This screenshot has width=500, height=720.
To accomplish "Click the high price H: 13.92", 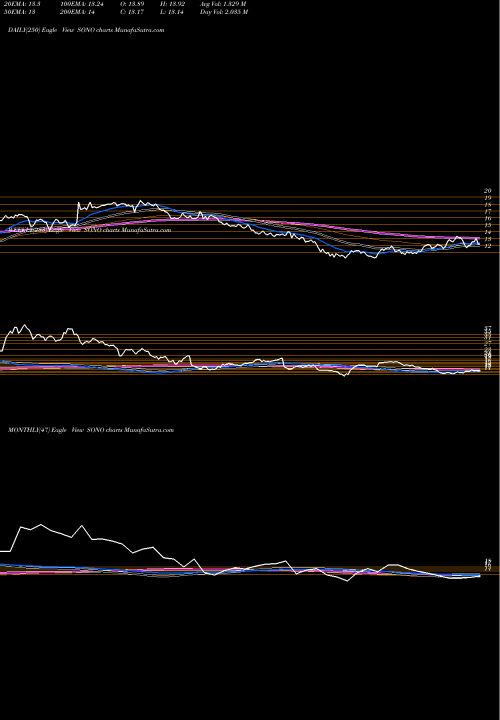I will 171,4.
